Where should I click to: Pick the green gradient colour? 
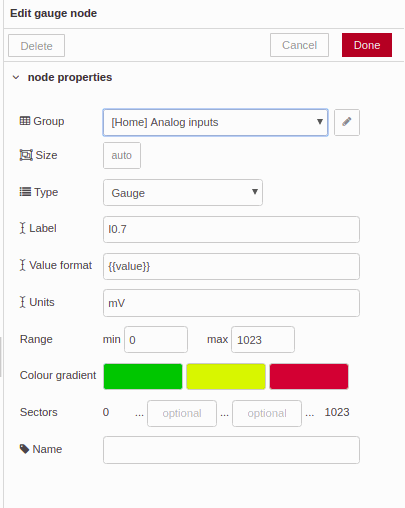click(143, 376)
